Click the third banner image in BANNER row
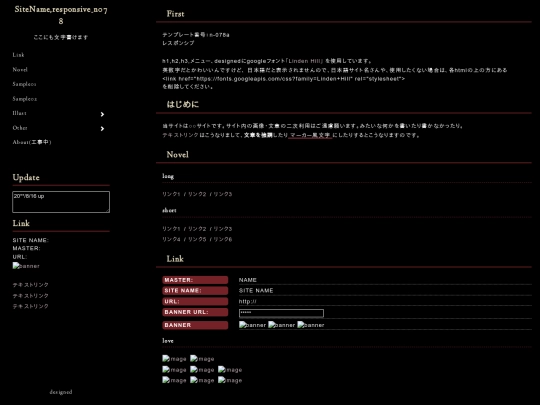The height and width of the screenshot is (405, 540). (x=311, y=325)
